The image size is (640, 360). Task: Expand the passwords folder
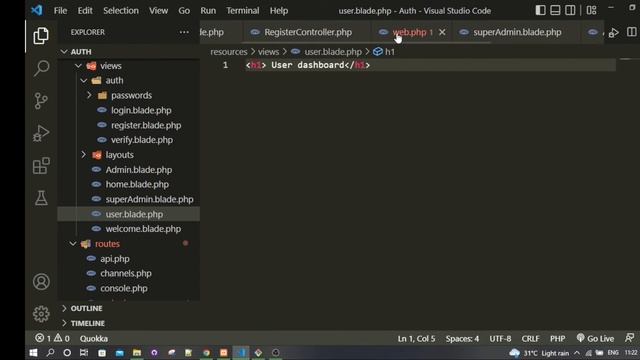(131, 96)
